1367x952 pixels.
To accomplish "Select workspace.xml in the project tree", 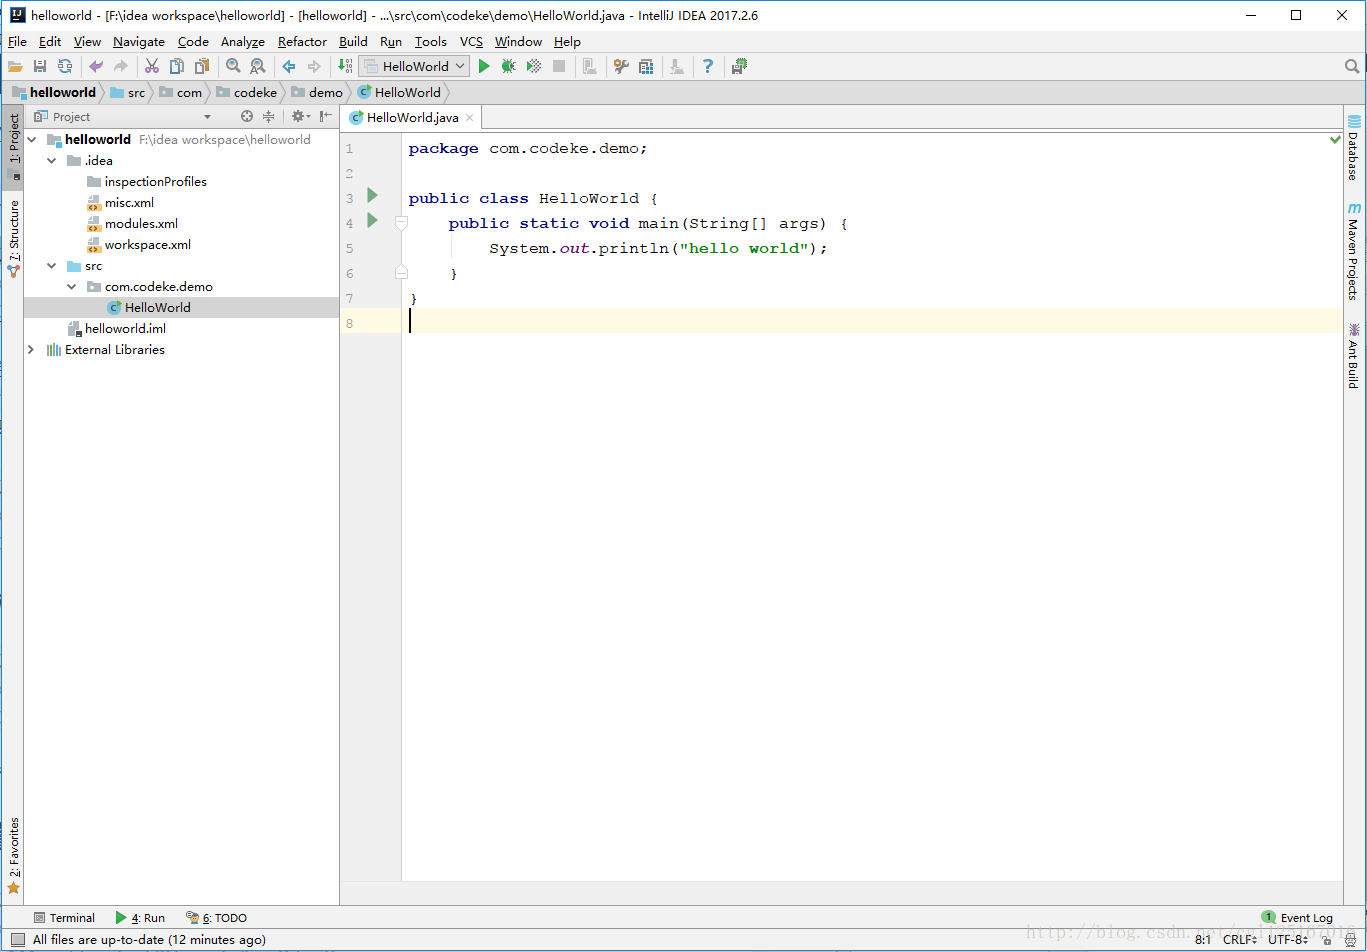I will (147, 245).
